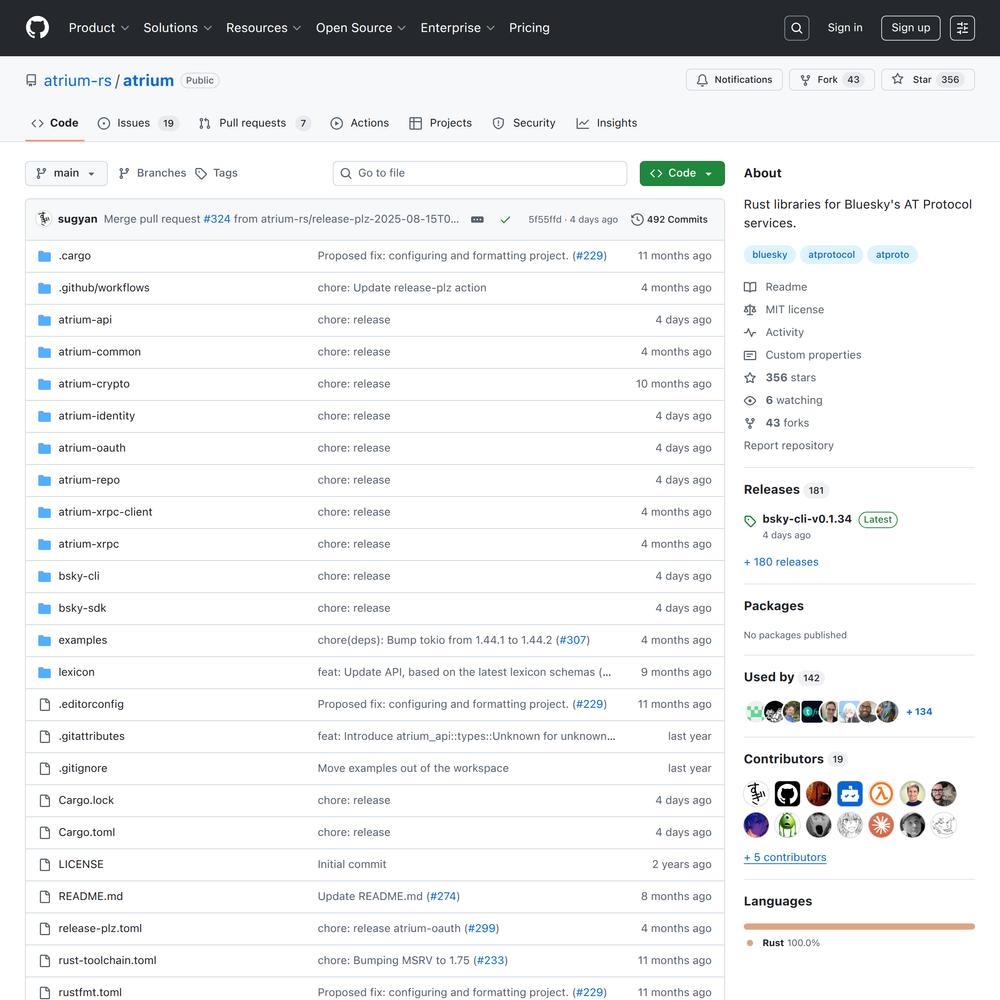Click the LICENSE file icon
Screen dimensions: 1000x1000
pos(45,864)
